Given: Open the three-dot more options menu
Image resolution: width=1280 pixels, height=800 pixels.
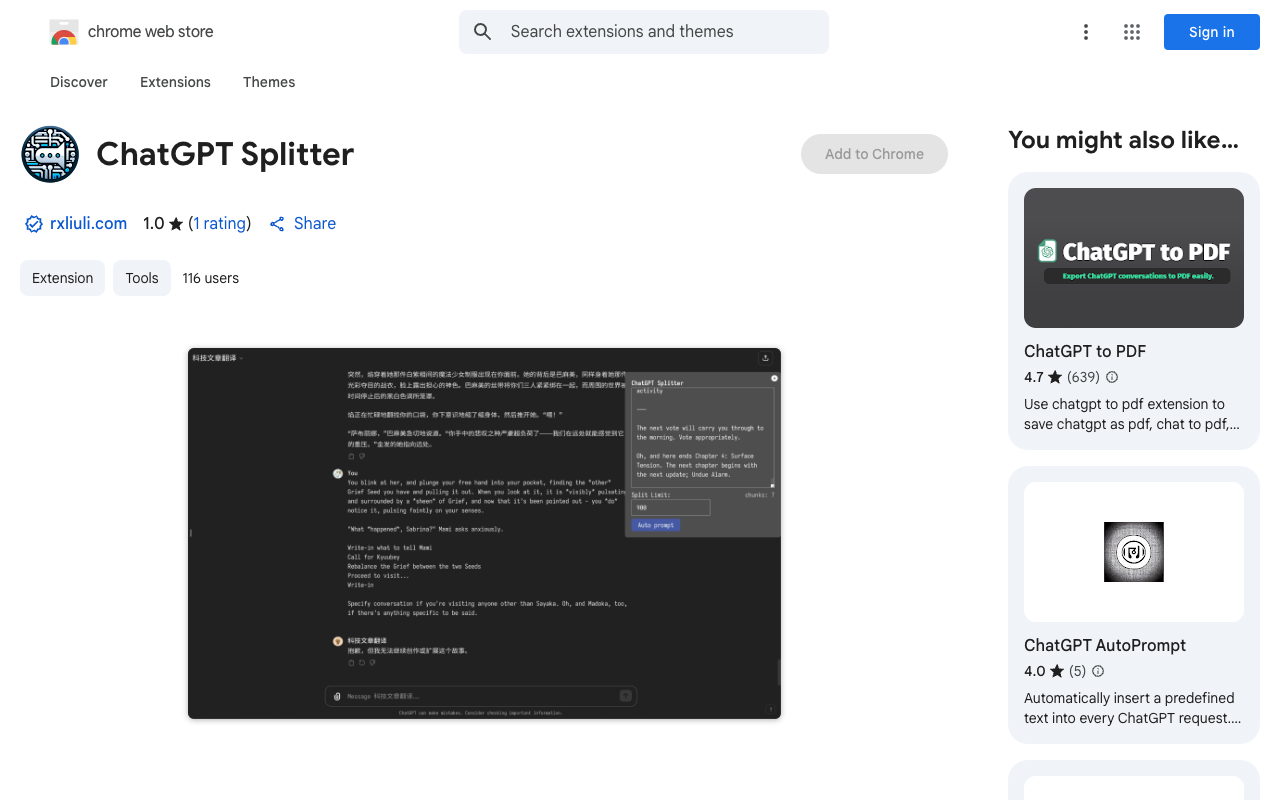Looking at the screenshot, I should [1085, 32].
